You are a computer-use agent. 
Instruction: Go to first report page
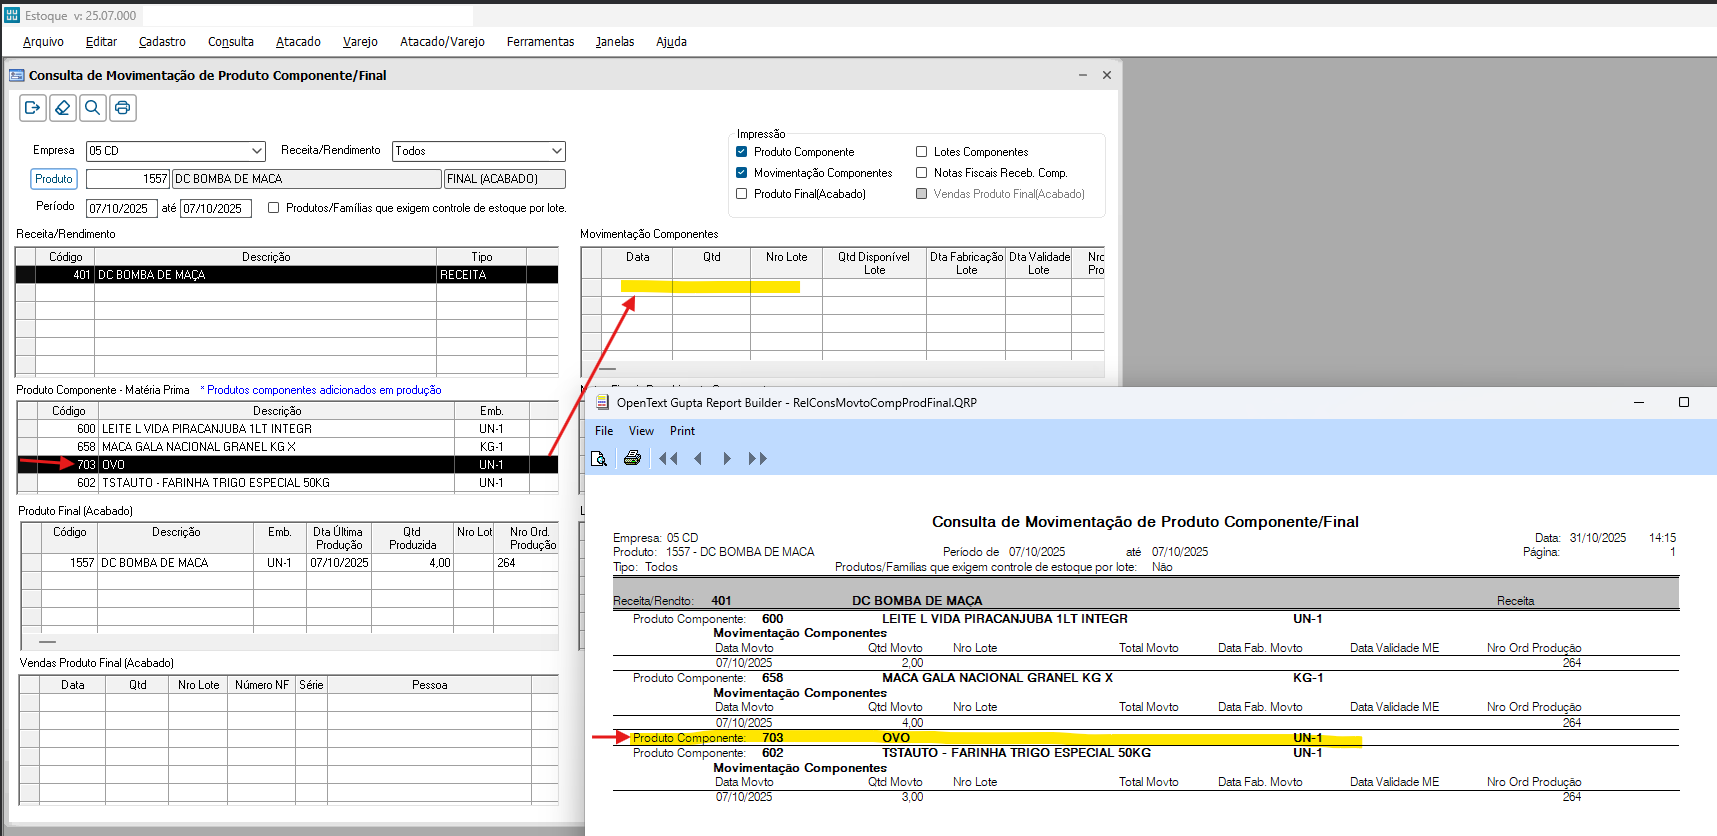(x=668, y=458)
